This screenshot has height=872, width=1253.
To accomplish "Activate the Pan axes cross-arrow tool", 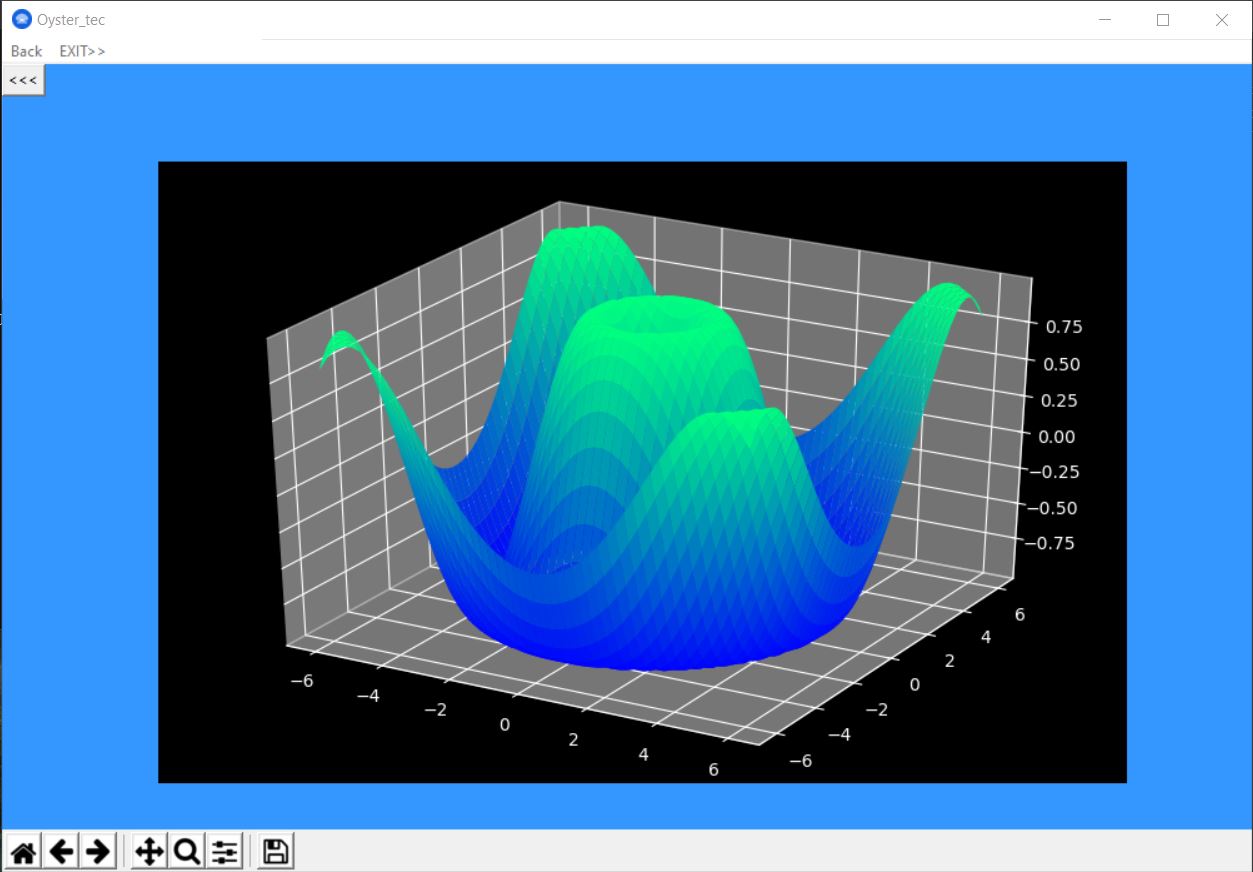I will click(x=149, y=852).
